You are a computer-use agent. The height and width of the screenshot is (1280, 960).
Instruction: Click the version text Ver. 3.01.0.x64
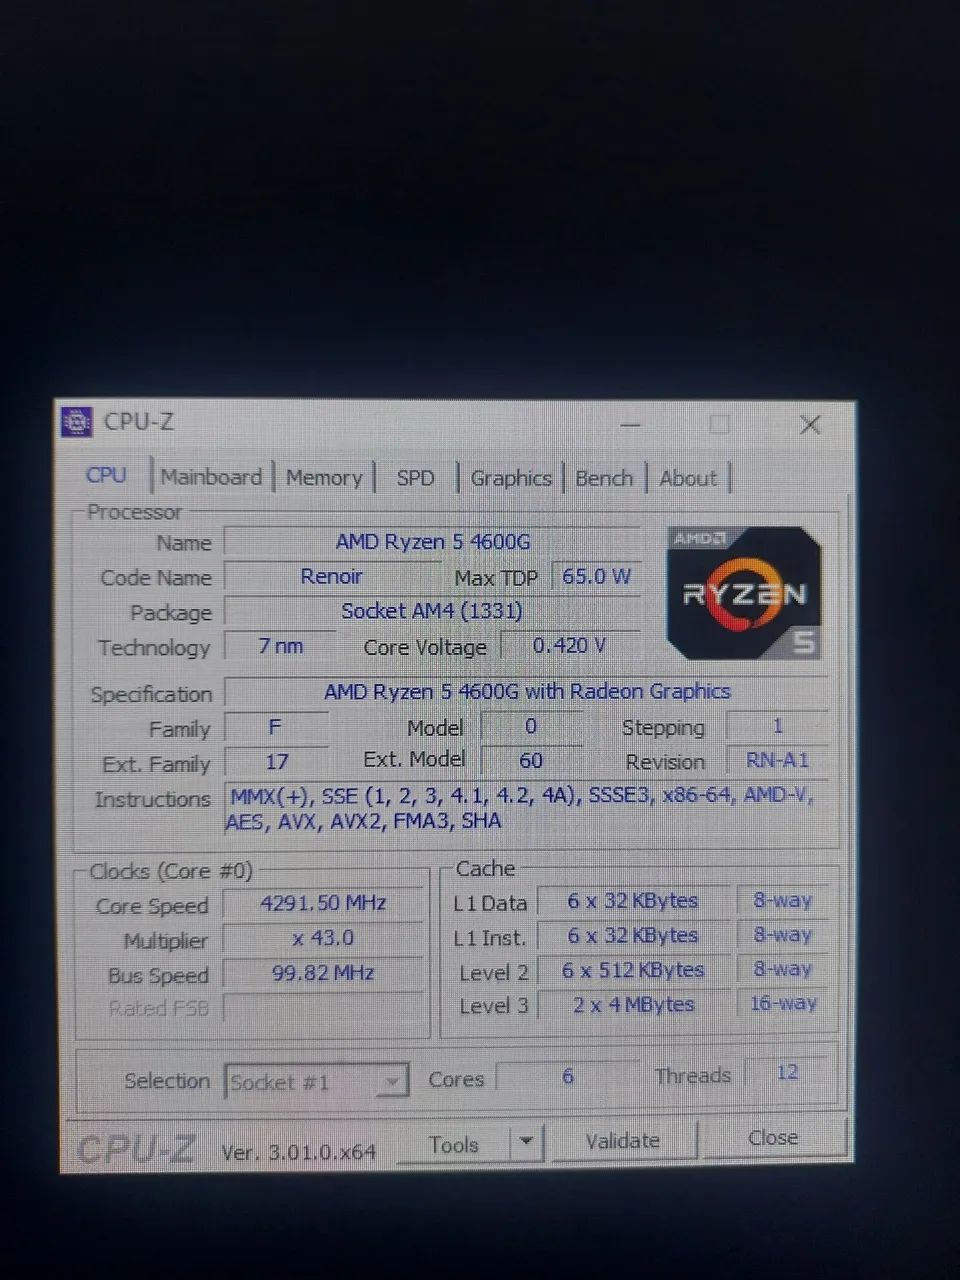pos(298,1152)
